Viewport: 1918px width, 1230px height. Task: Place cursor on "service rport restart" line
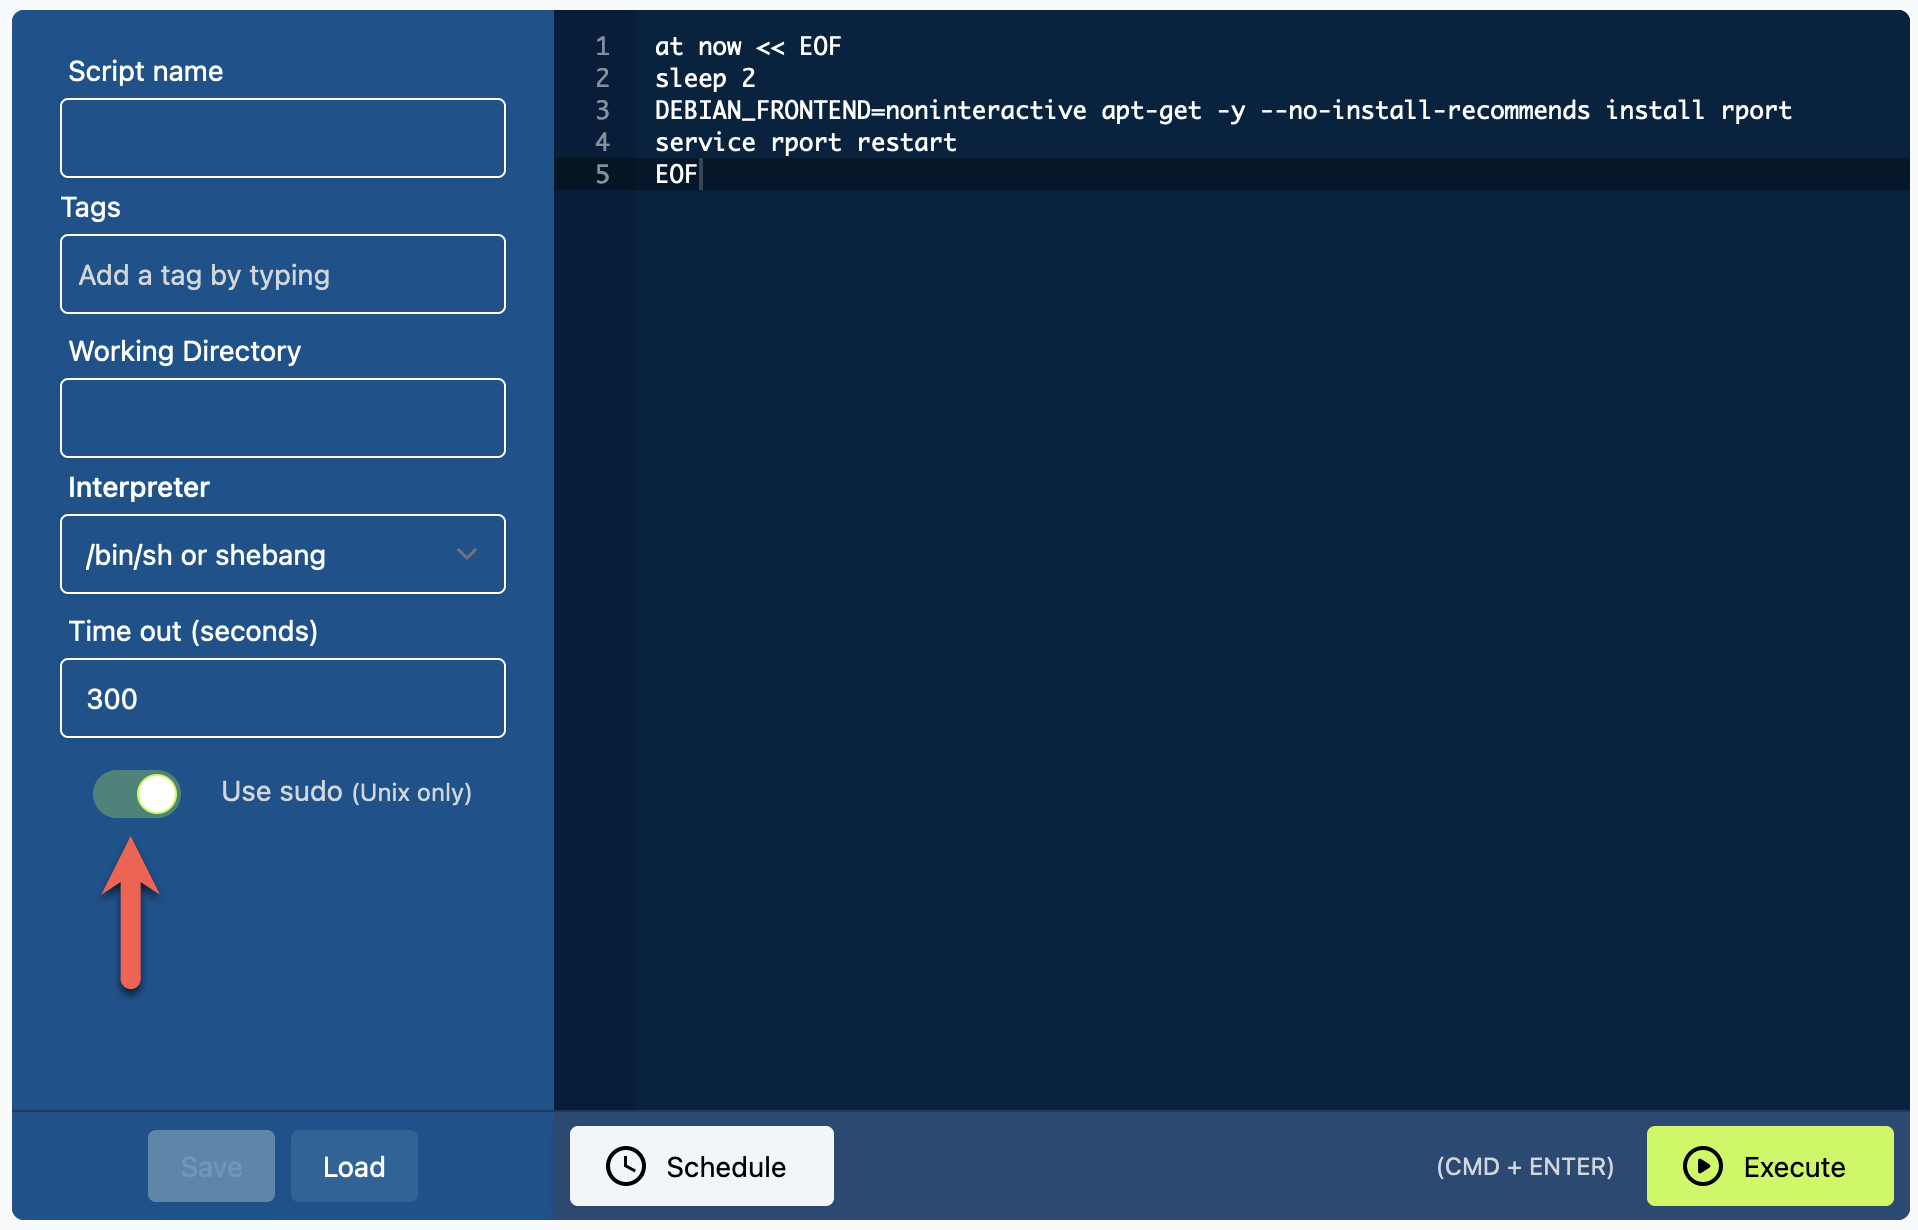805,142
